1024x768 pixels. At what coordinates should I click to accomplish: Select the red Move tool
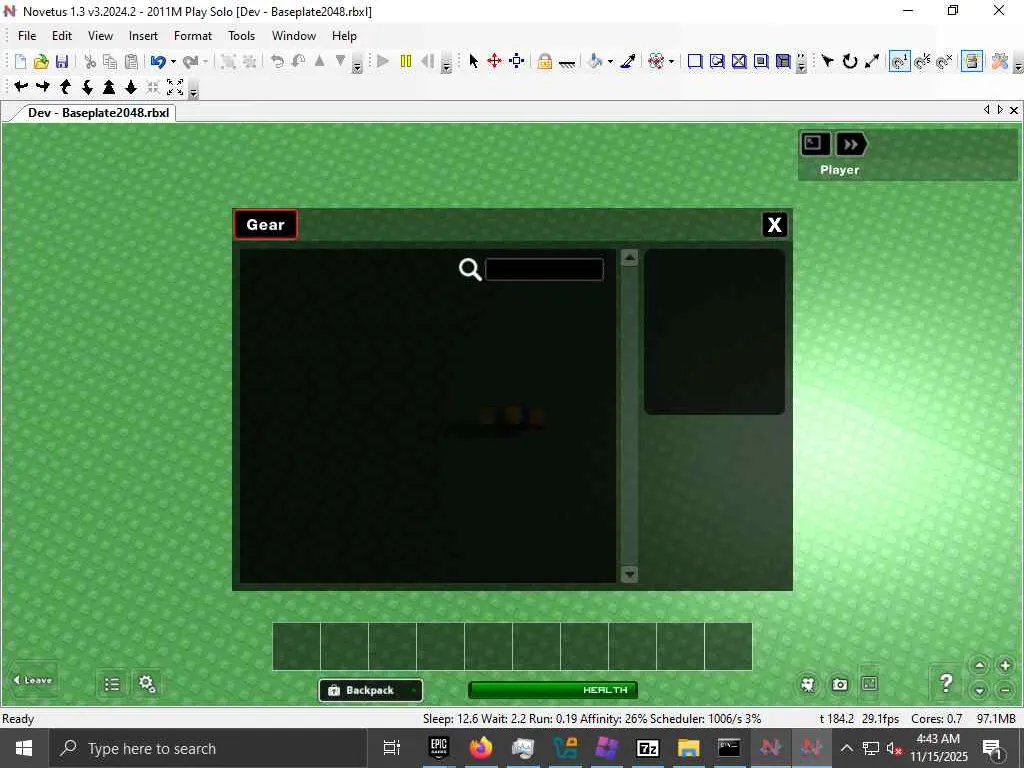[494, 61]
